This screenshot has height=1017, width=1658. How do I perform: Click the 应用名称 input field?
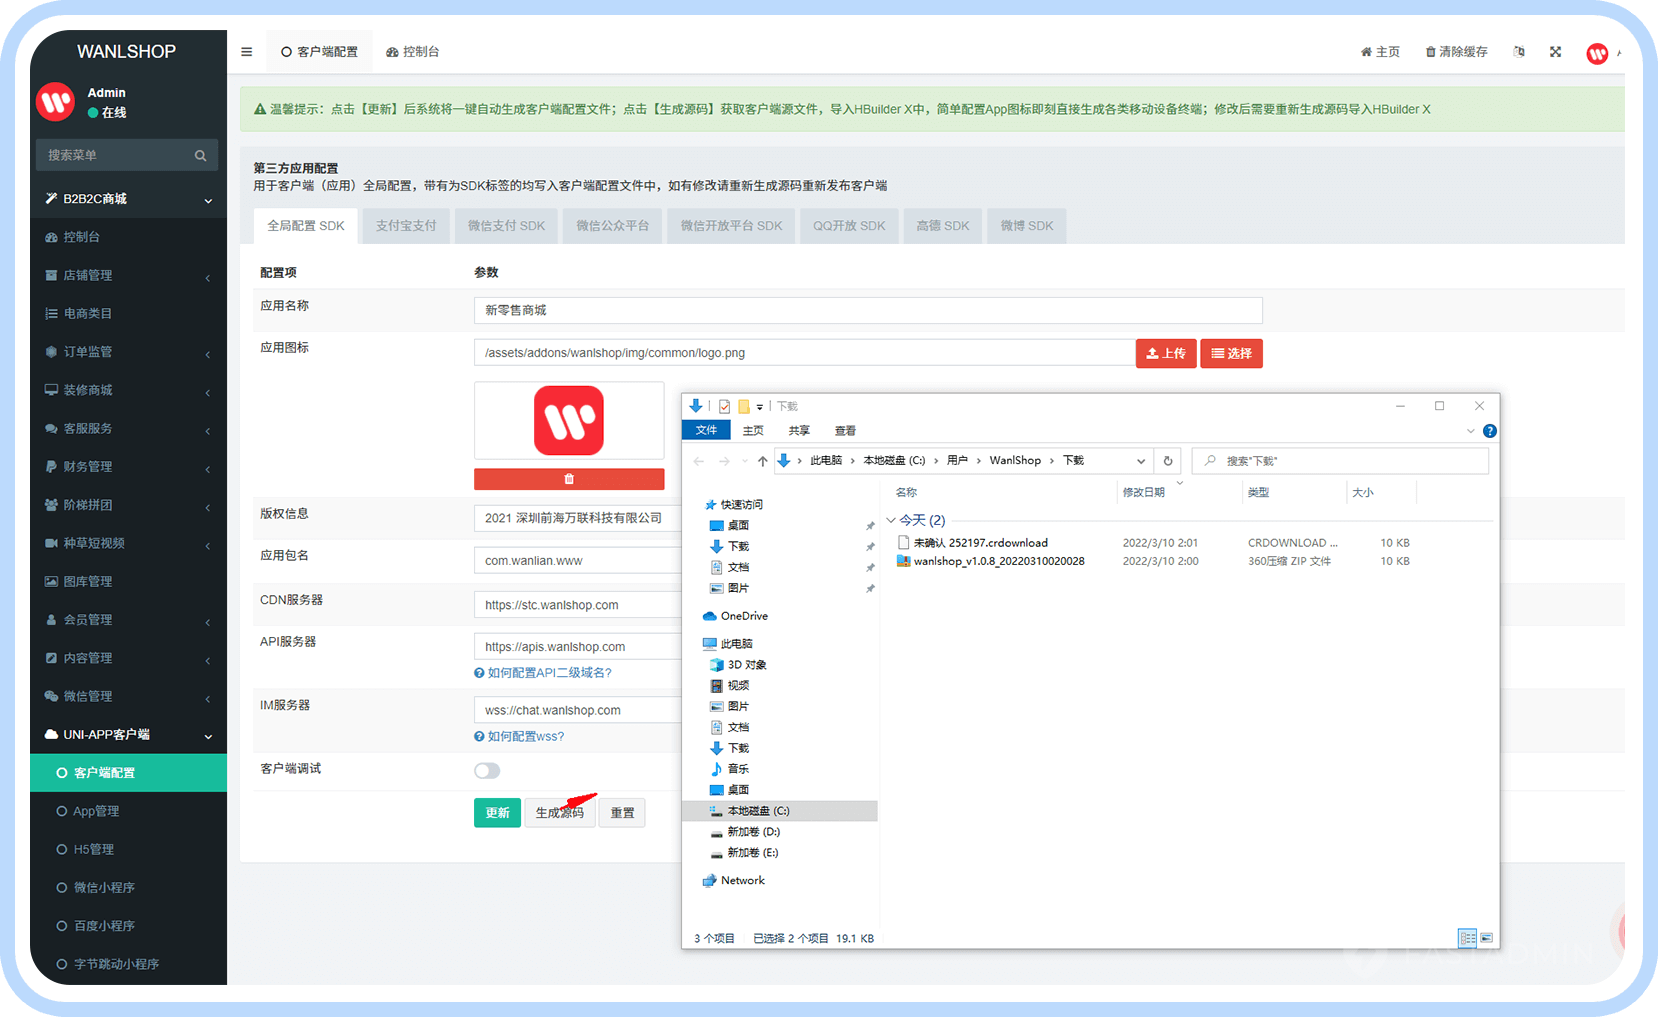click(x=867, y=311)
